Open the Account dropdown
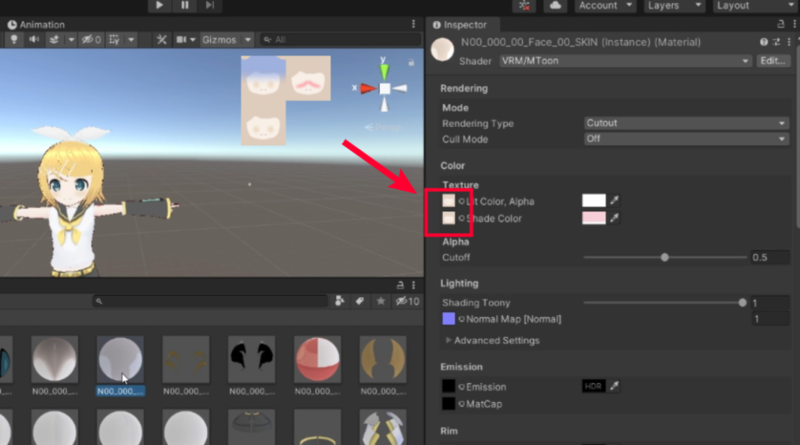This screenshot has height=445, width=800. (605, 5)
